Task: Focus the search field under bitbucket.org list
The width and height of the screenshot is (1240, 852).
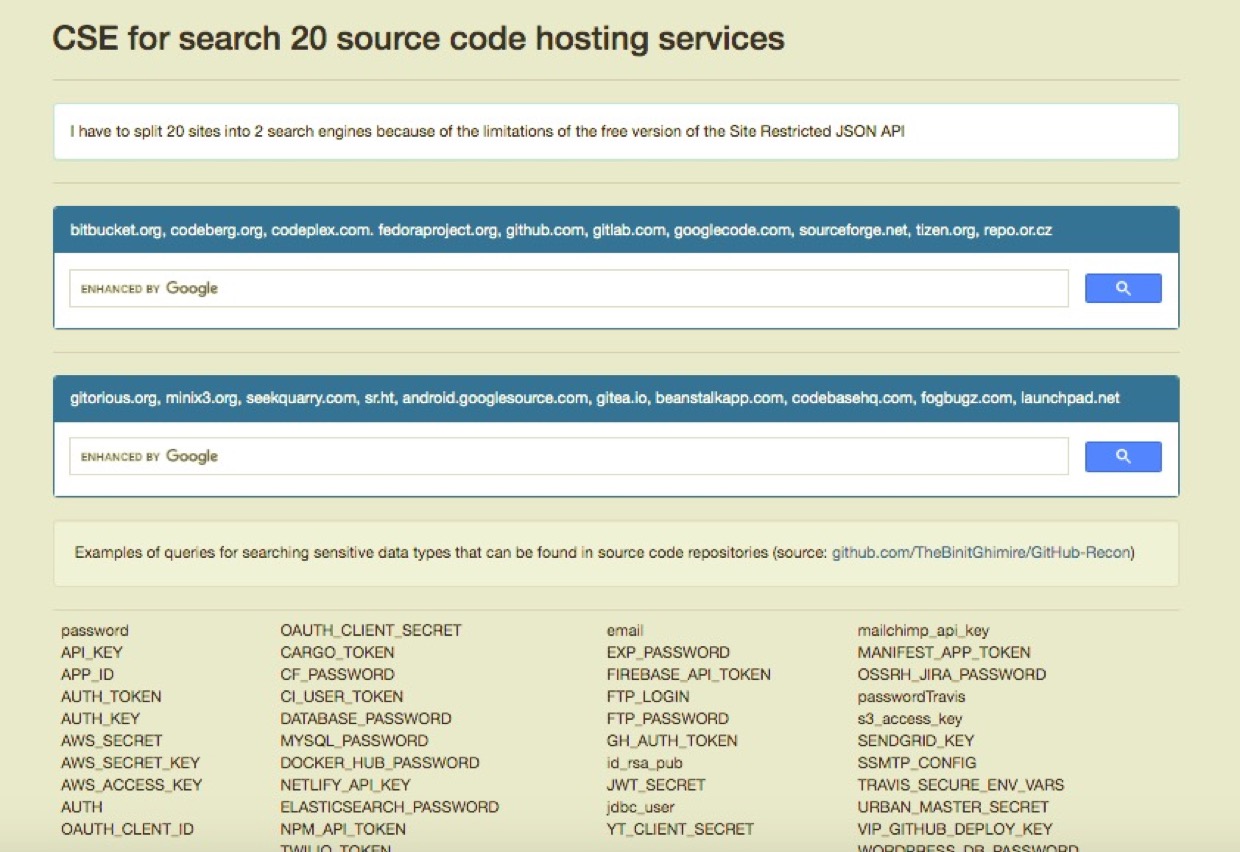Action: (x=568, y=288)
